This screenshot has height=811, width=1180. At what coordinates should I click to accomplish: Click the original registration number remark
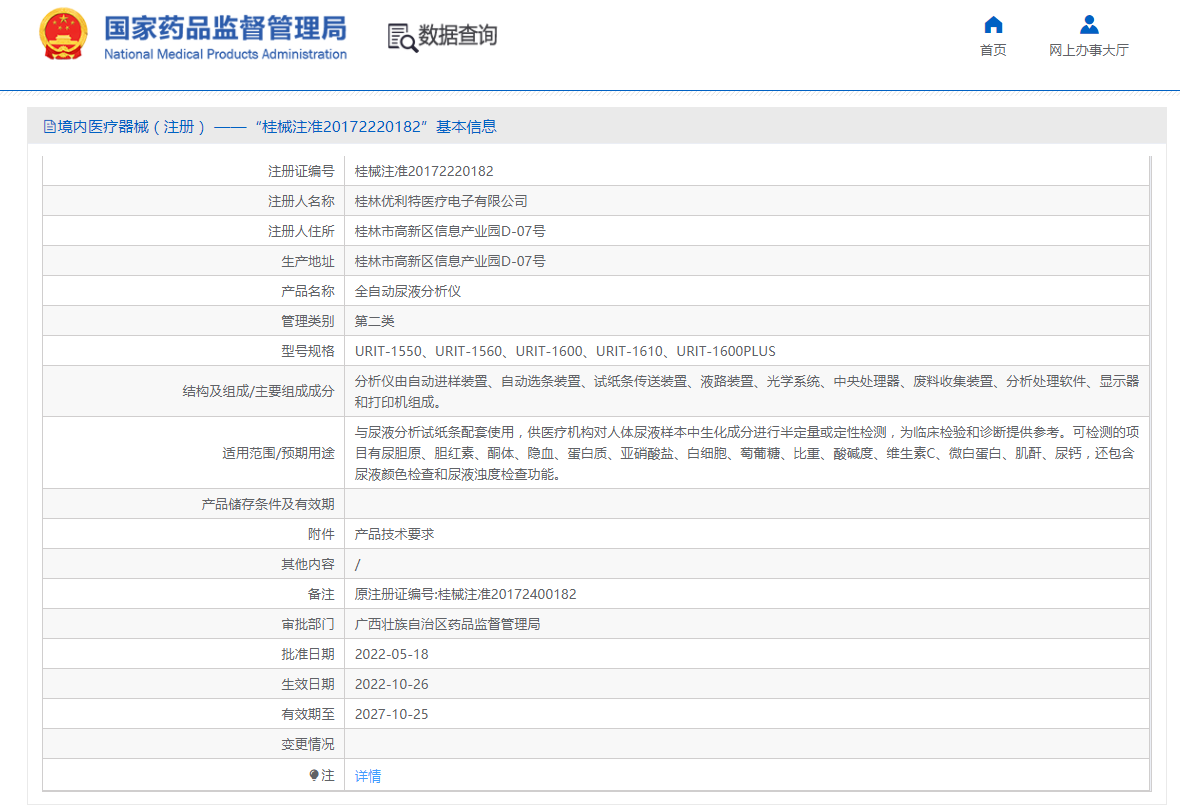click(x=465, y=594)
